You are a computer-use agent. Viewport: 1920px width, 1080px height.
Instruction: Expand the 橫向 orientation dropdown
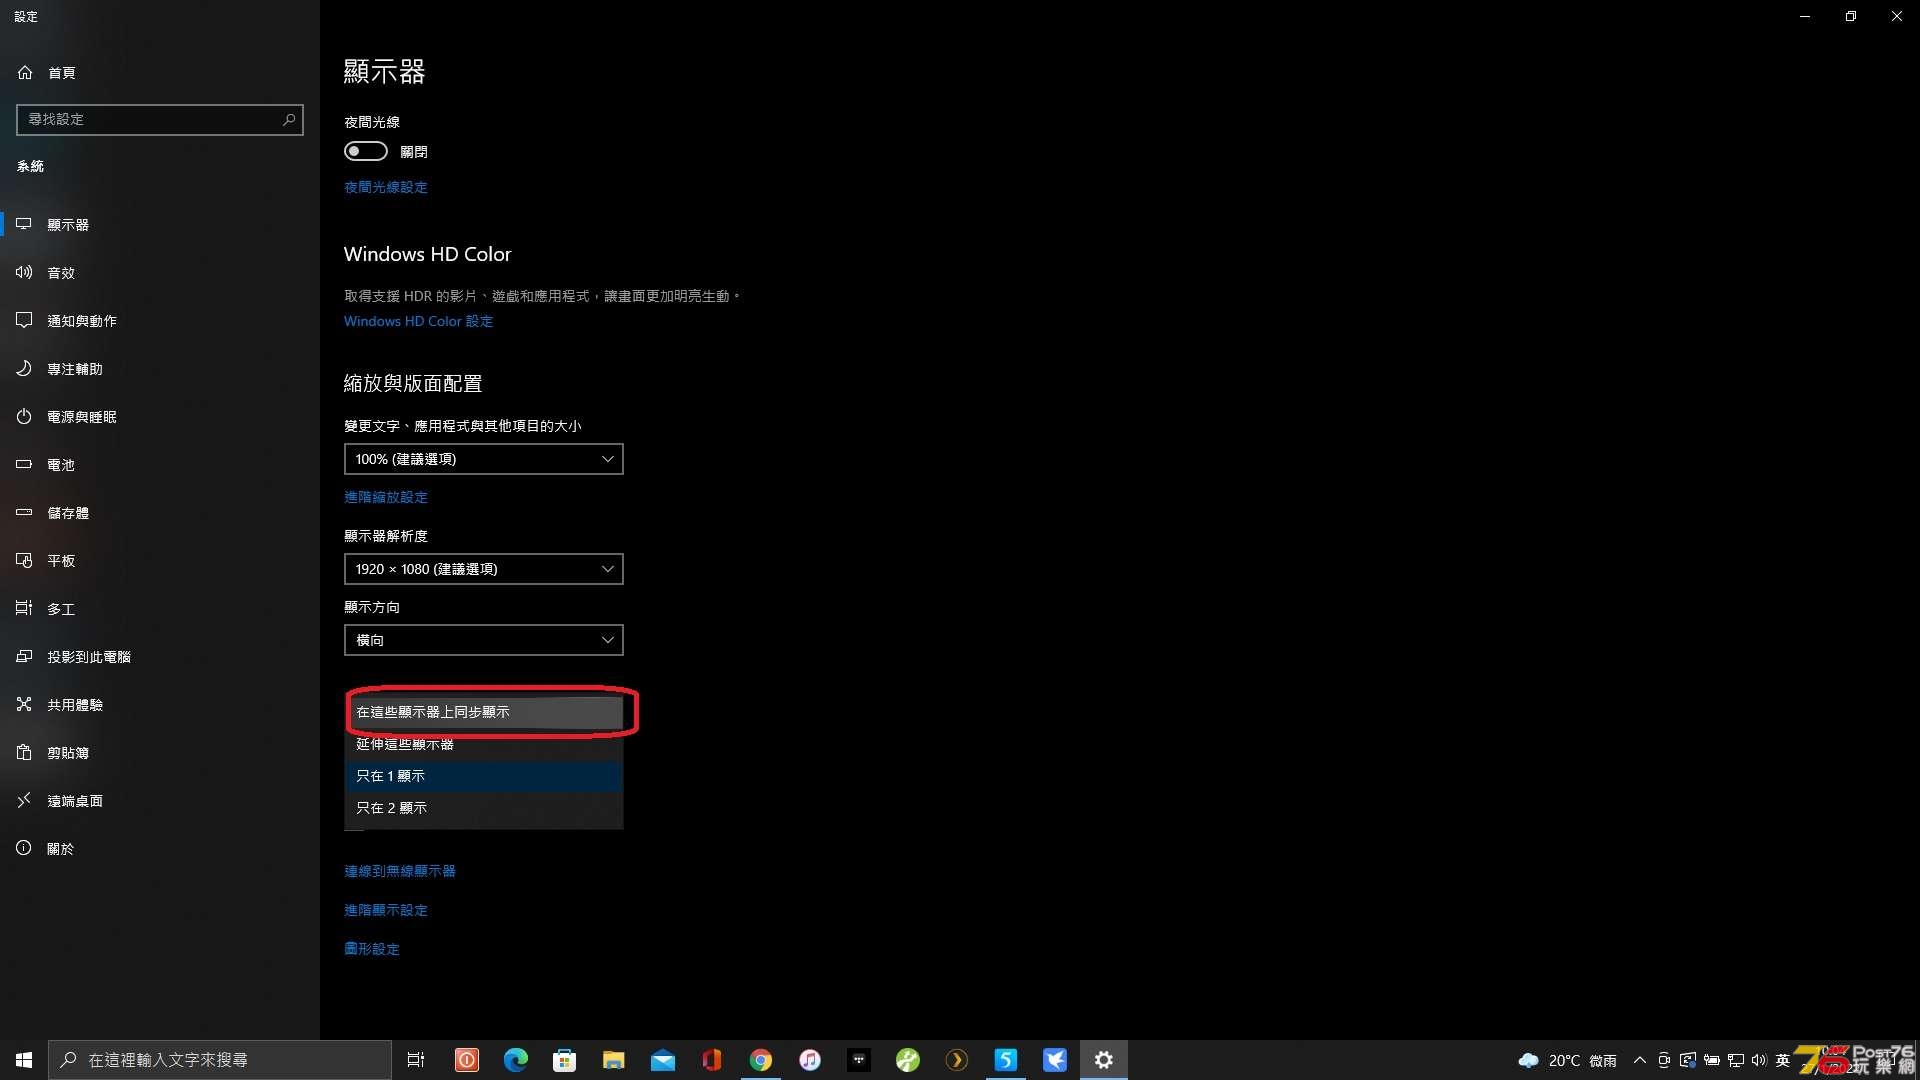[x=483, y=640]
